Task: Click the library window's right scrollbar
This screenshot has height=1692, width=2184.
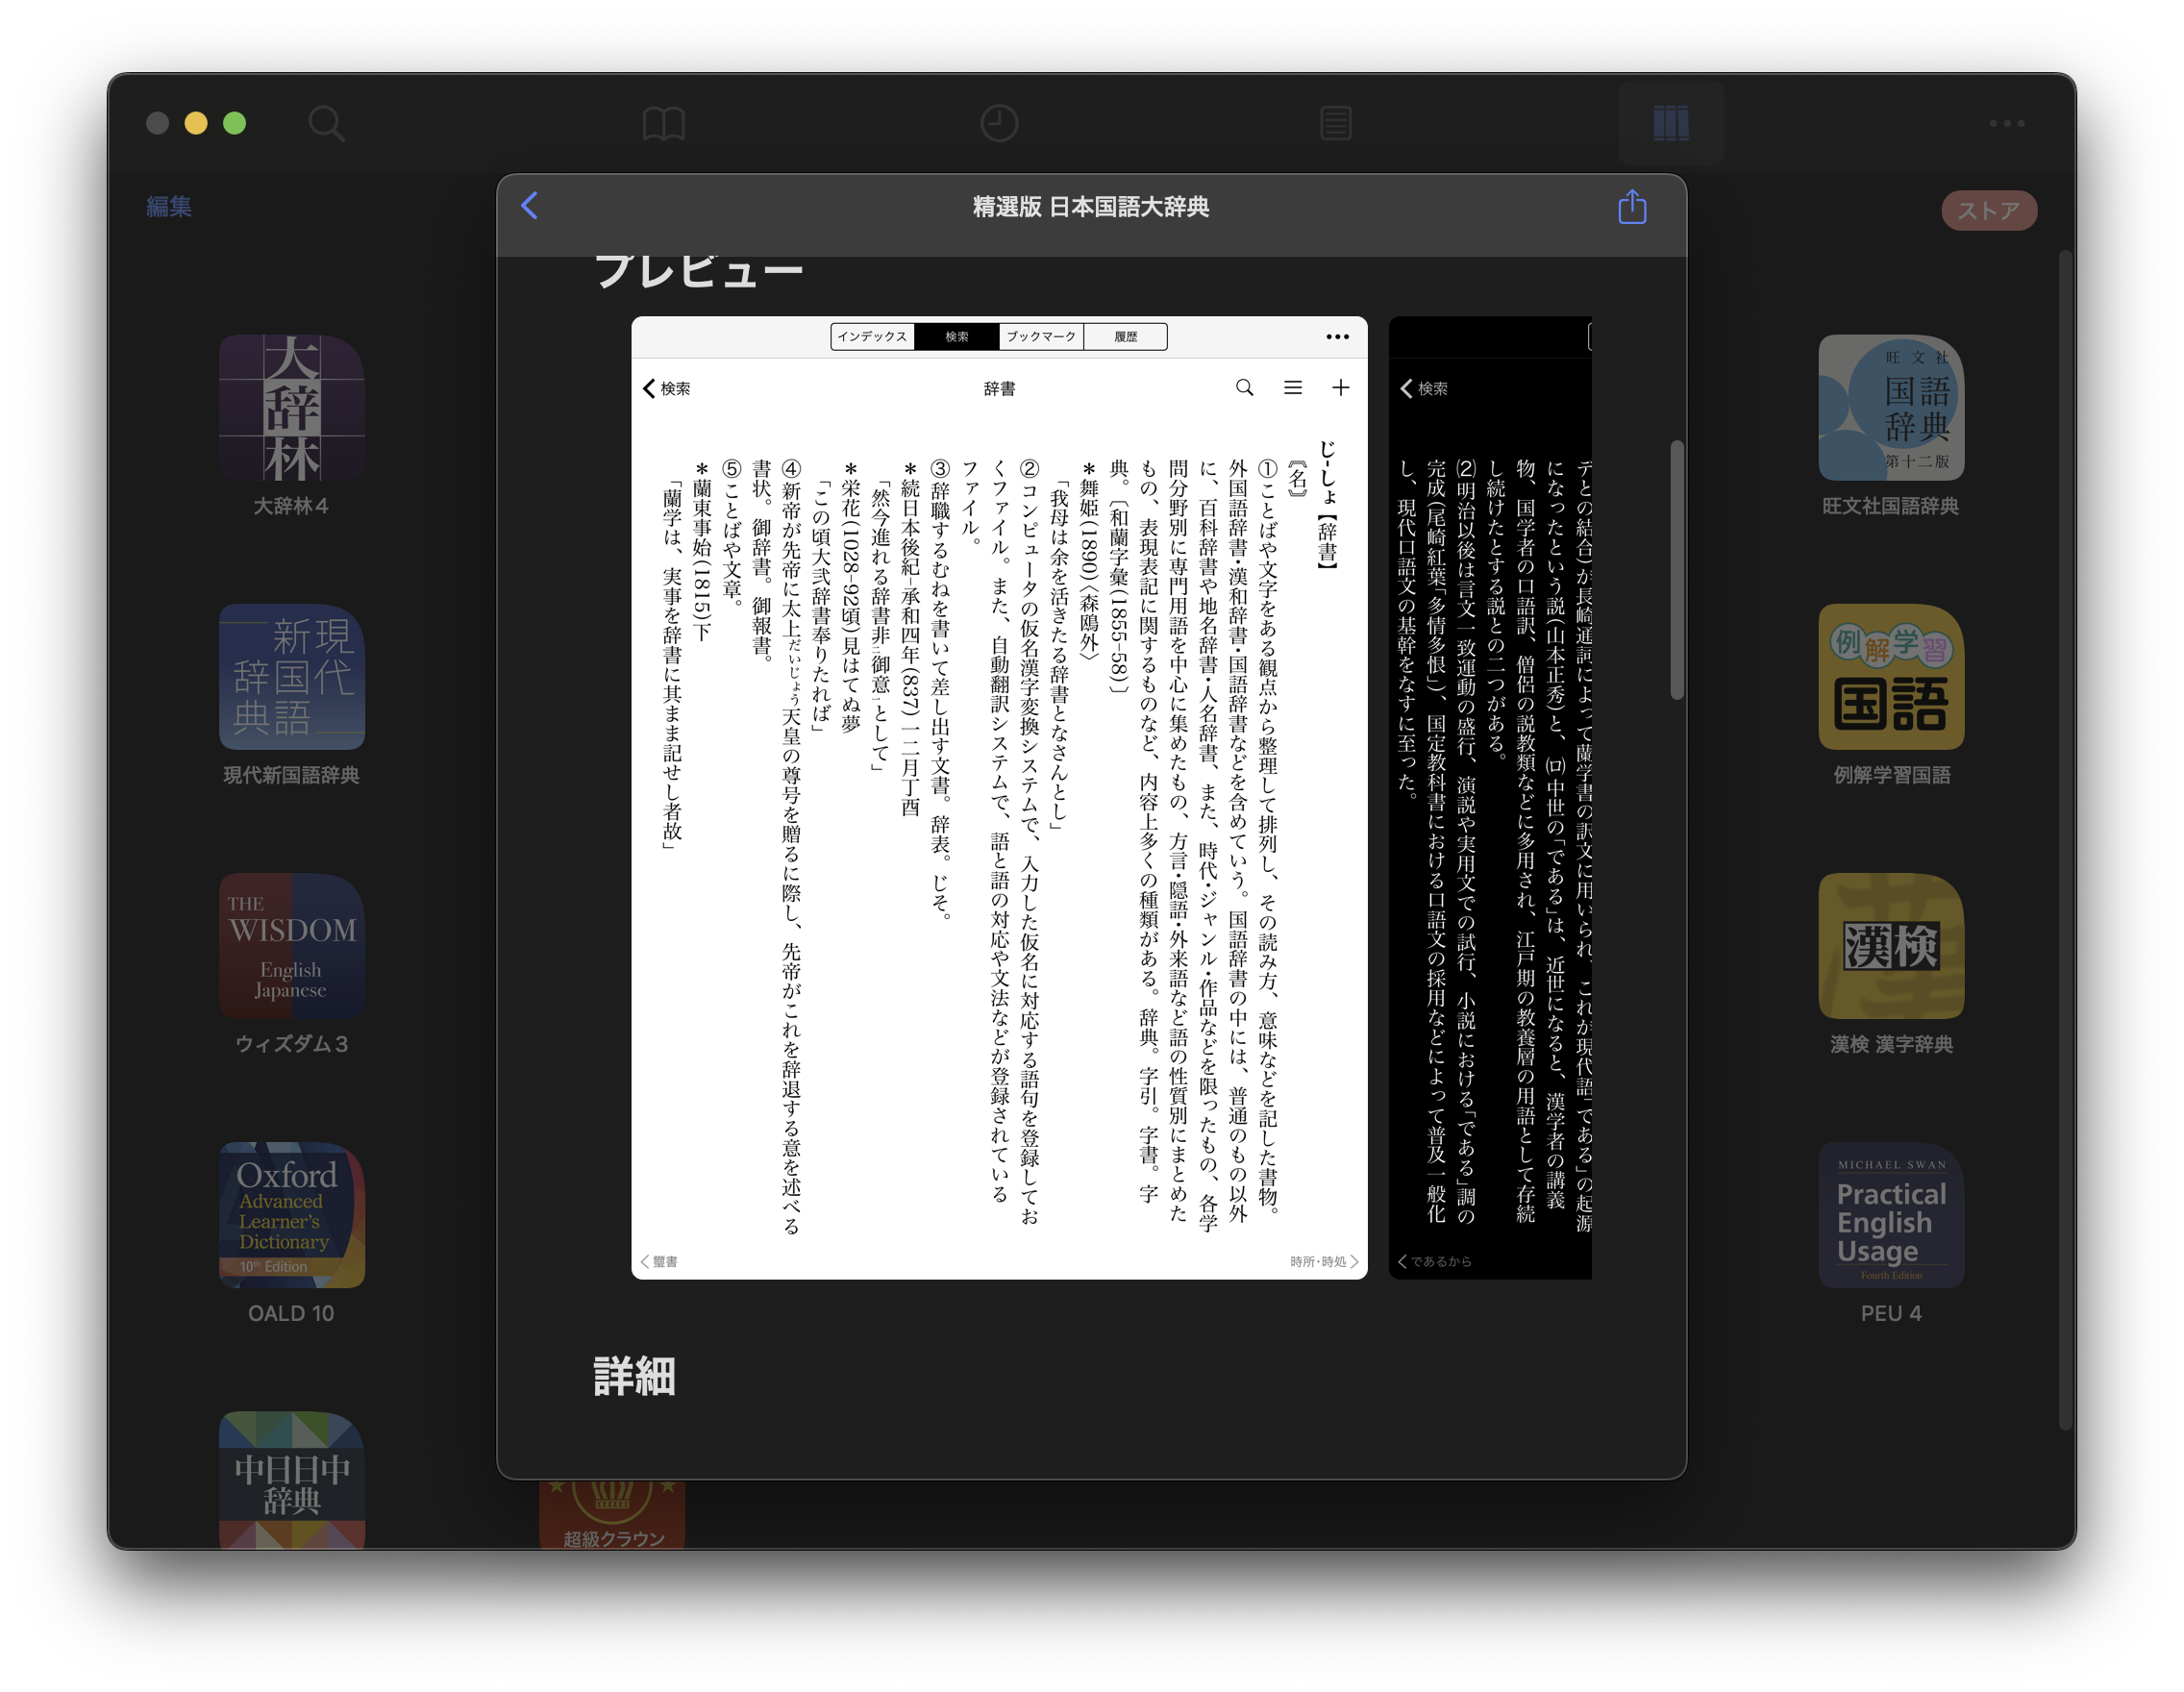Action: 2066,840
